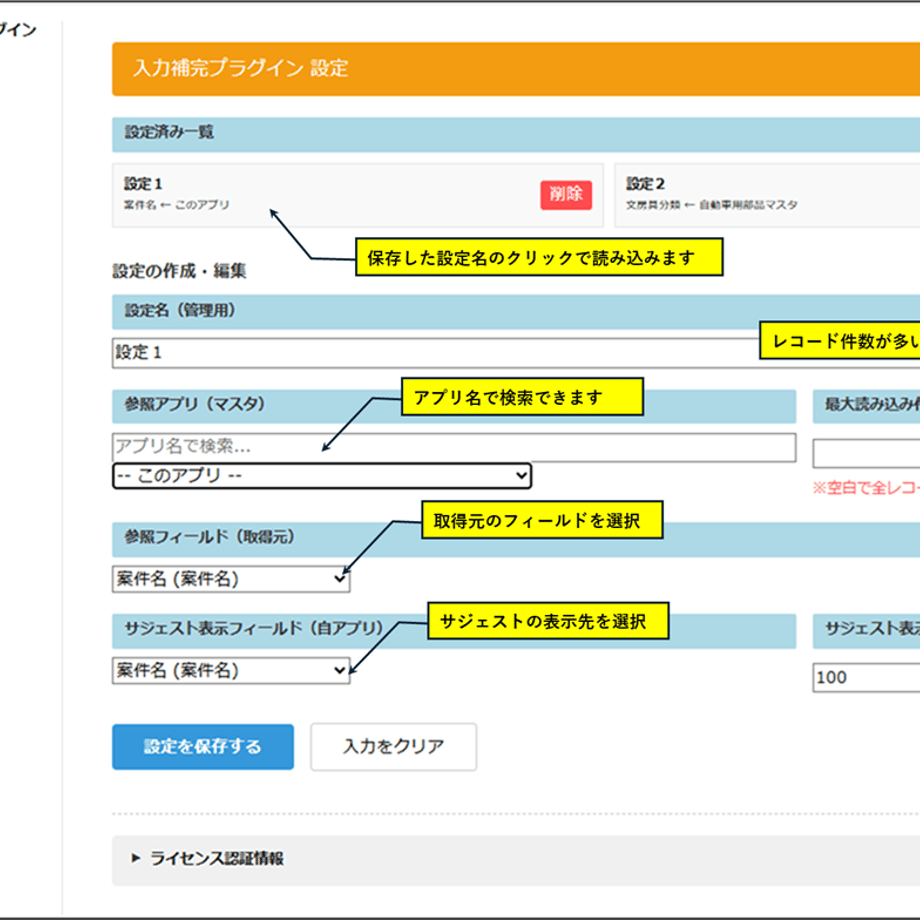Click the red 削除 button on 設定1
This screenshot has height=920, width=920.
[566, 195]
